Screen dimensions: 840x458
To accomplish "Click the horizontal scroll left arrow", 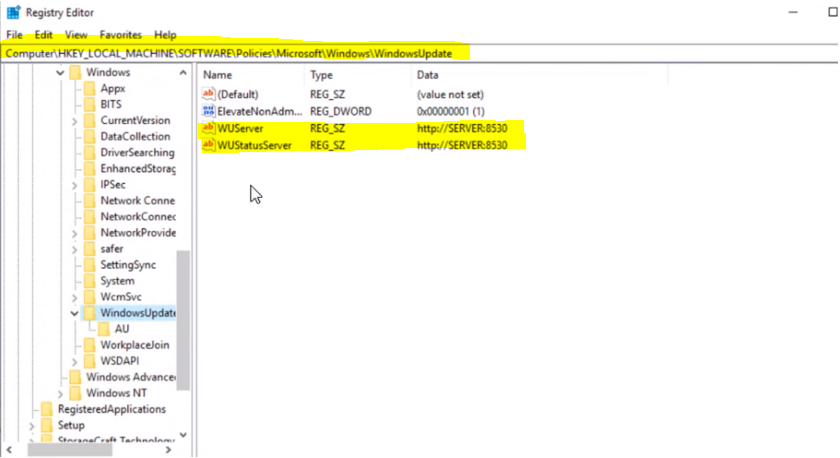I will pyautogui.click(x=9, y=450).
